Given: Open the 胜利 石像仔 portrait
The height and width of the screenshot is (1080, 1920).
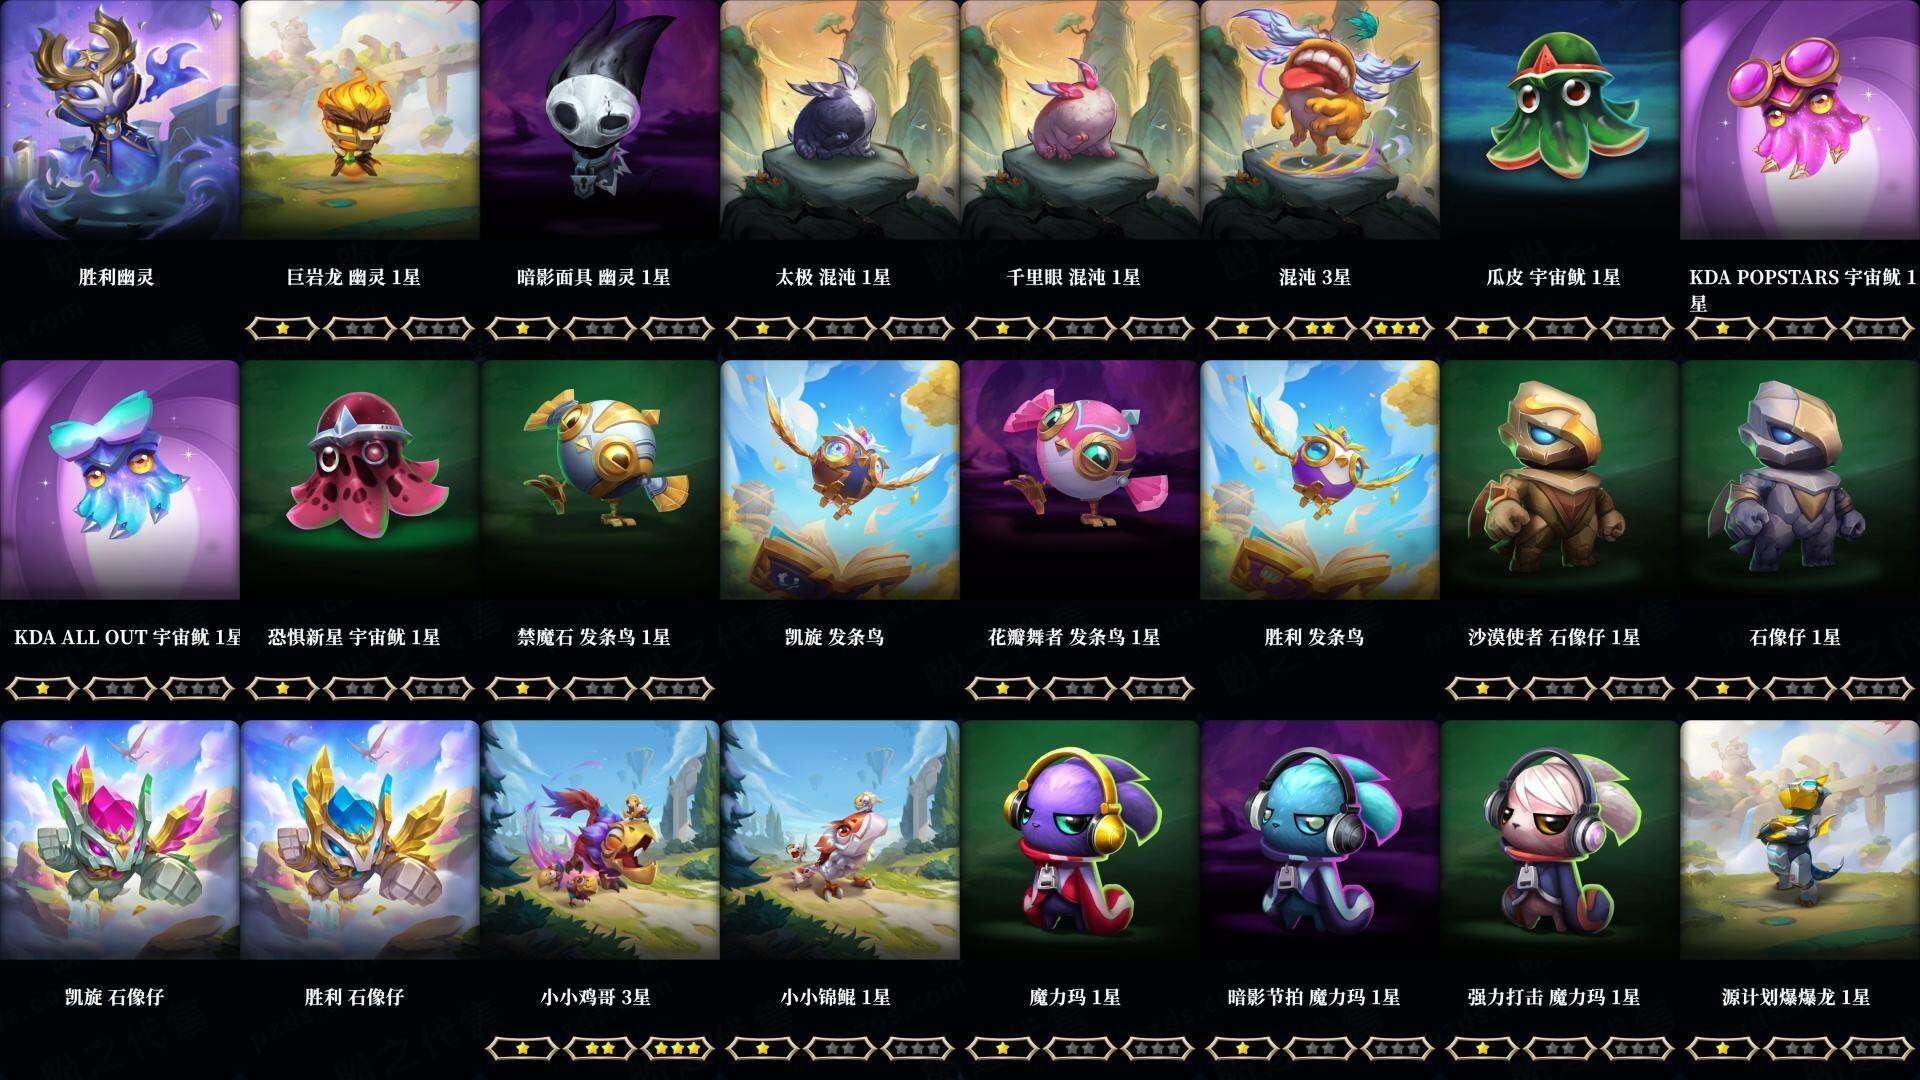Looking at the screenshot, I should tap(360, 840).
